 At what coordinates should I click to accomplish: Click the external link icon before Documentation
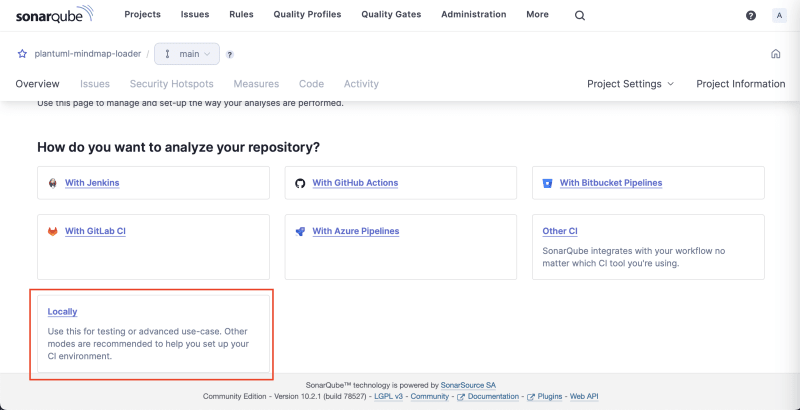461,397
